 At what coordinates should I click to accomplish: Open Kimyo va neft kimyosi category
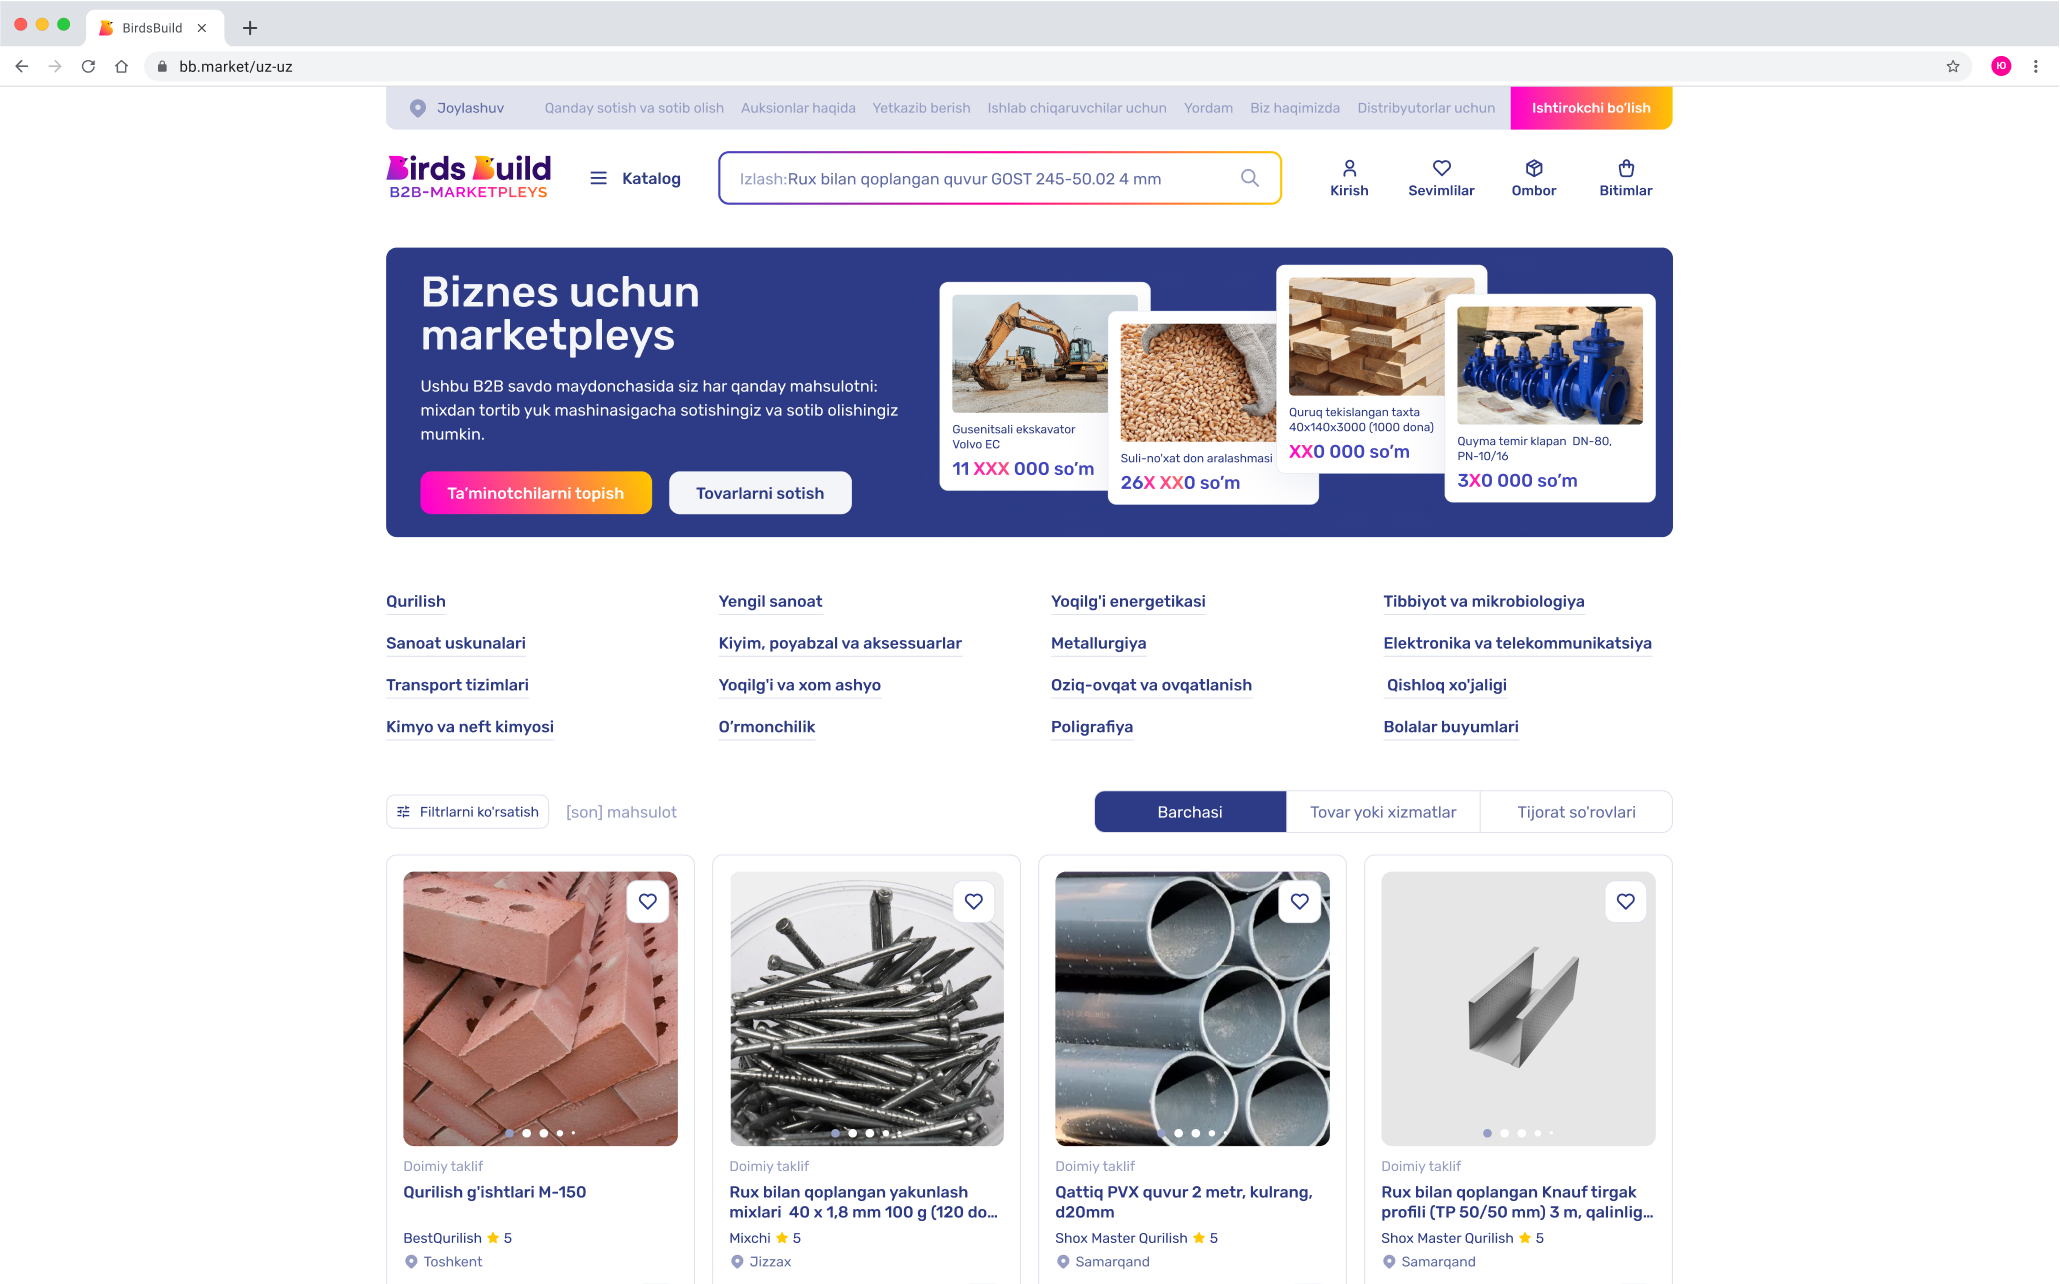click(470, 727)
